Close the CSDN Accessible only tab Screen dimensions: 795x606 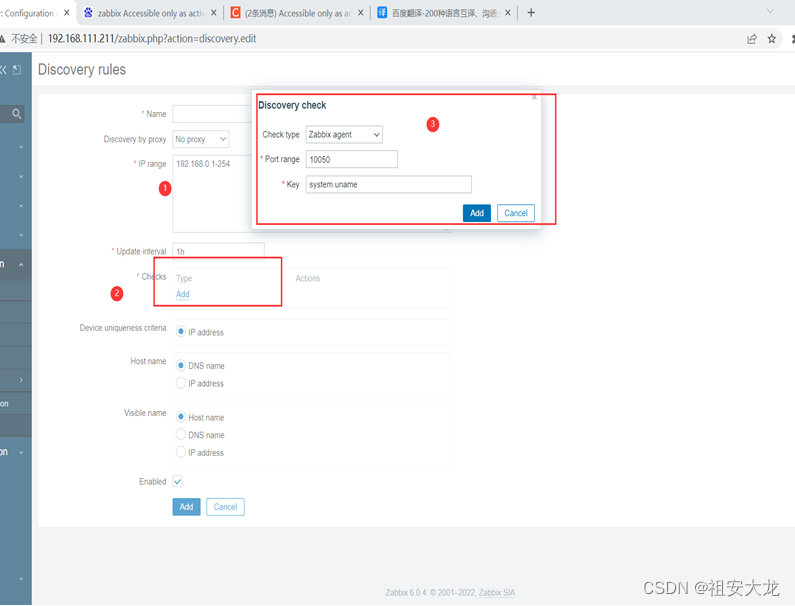(x=360, y=13)
